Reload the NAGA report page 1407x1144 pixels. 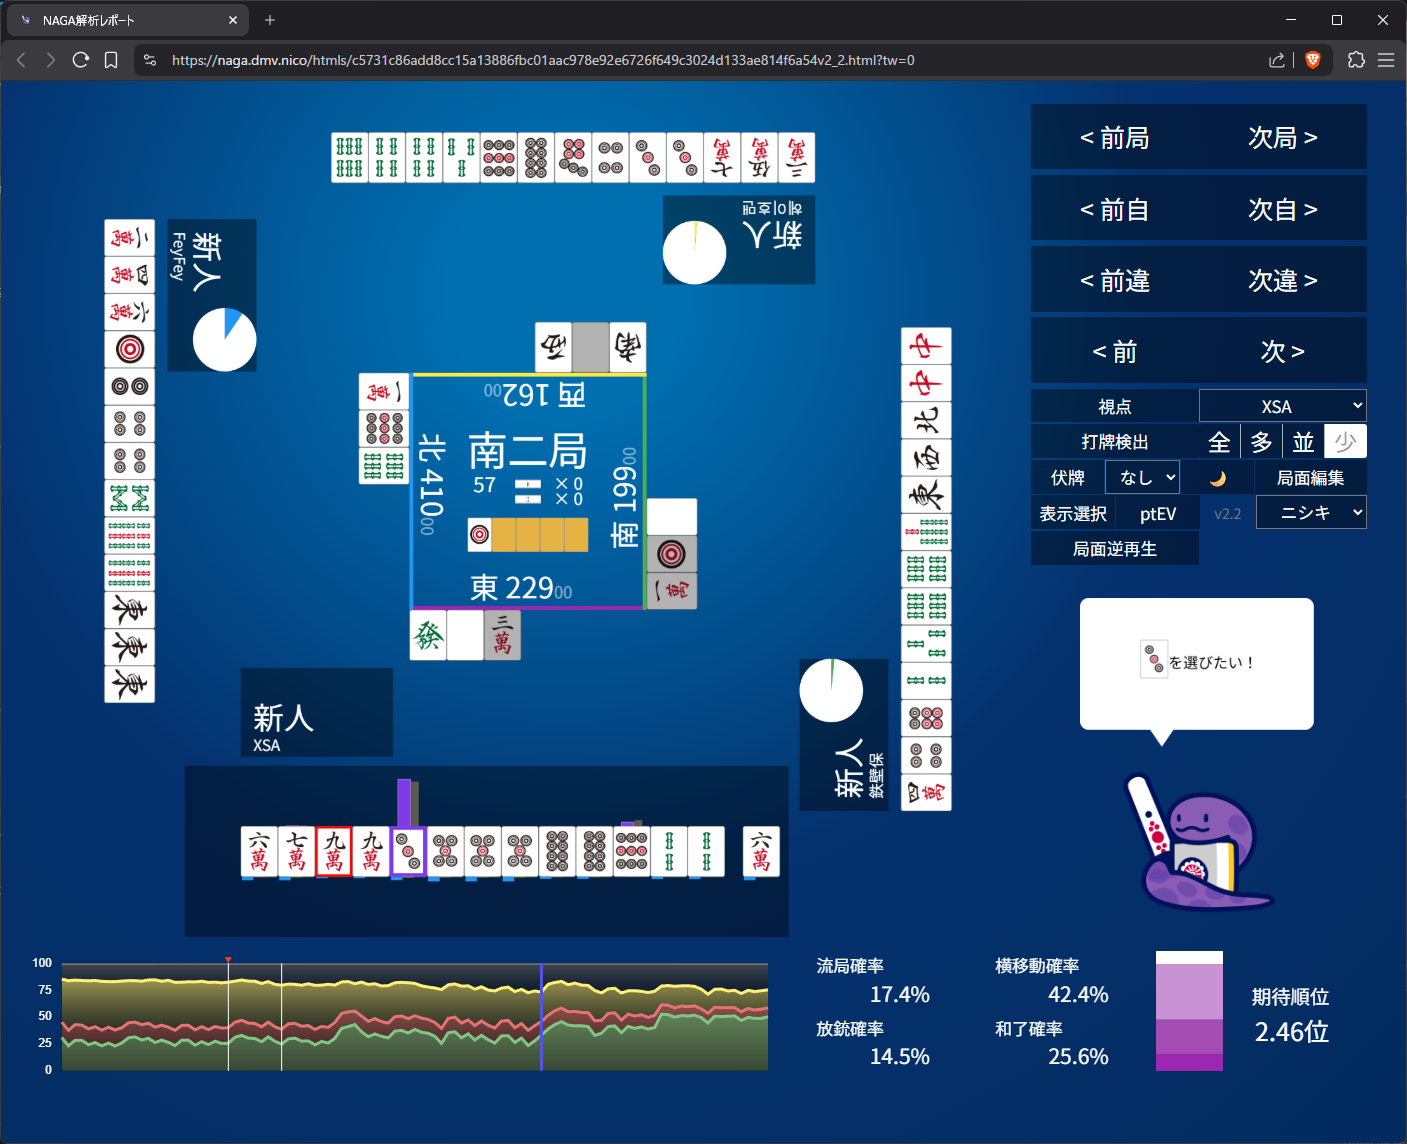[81, 60]
